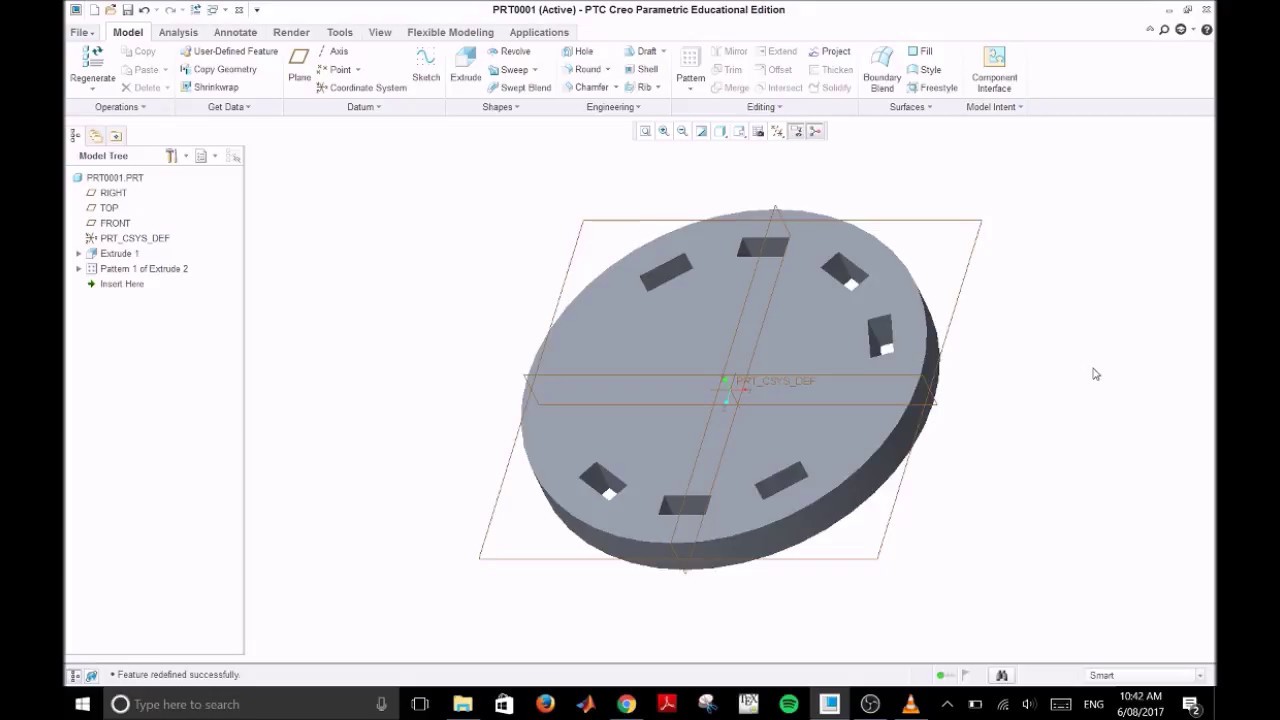Click the Project tool
Image resolution: width=1280 pixels, height=720 pixels.
point(829,51)
